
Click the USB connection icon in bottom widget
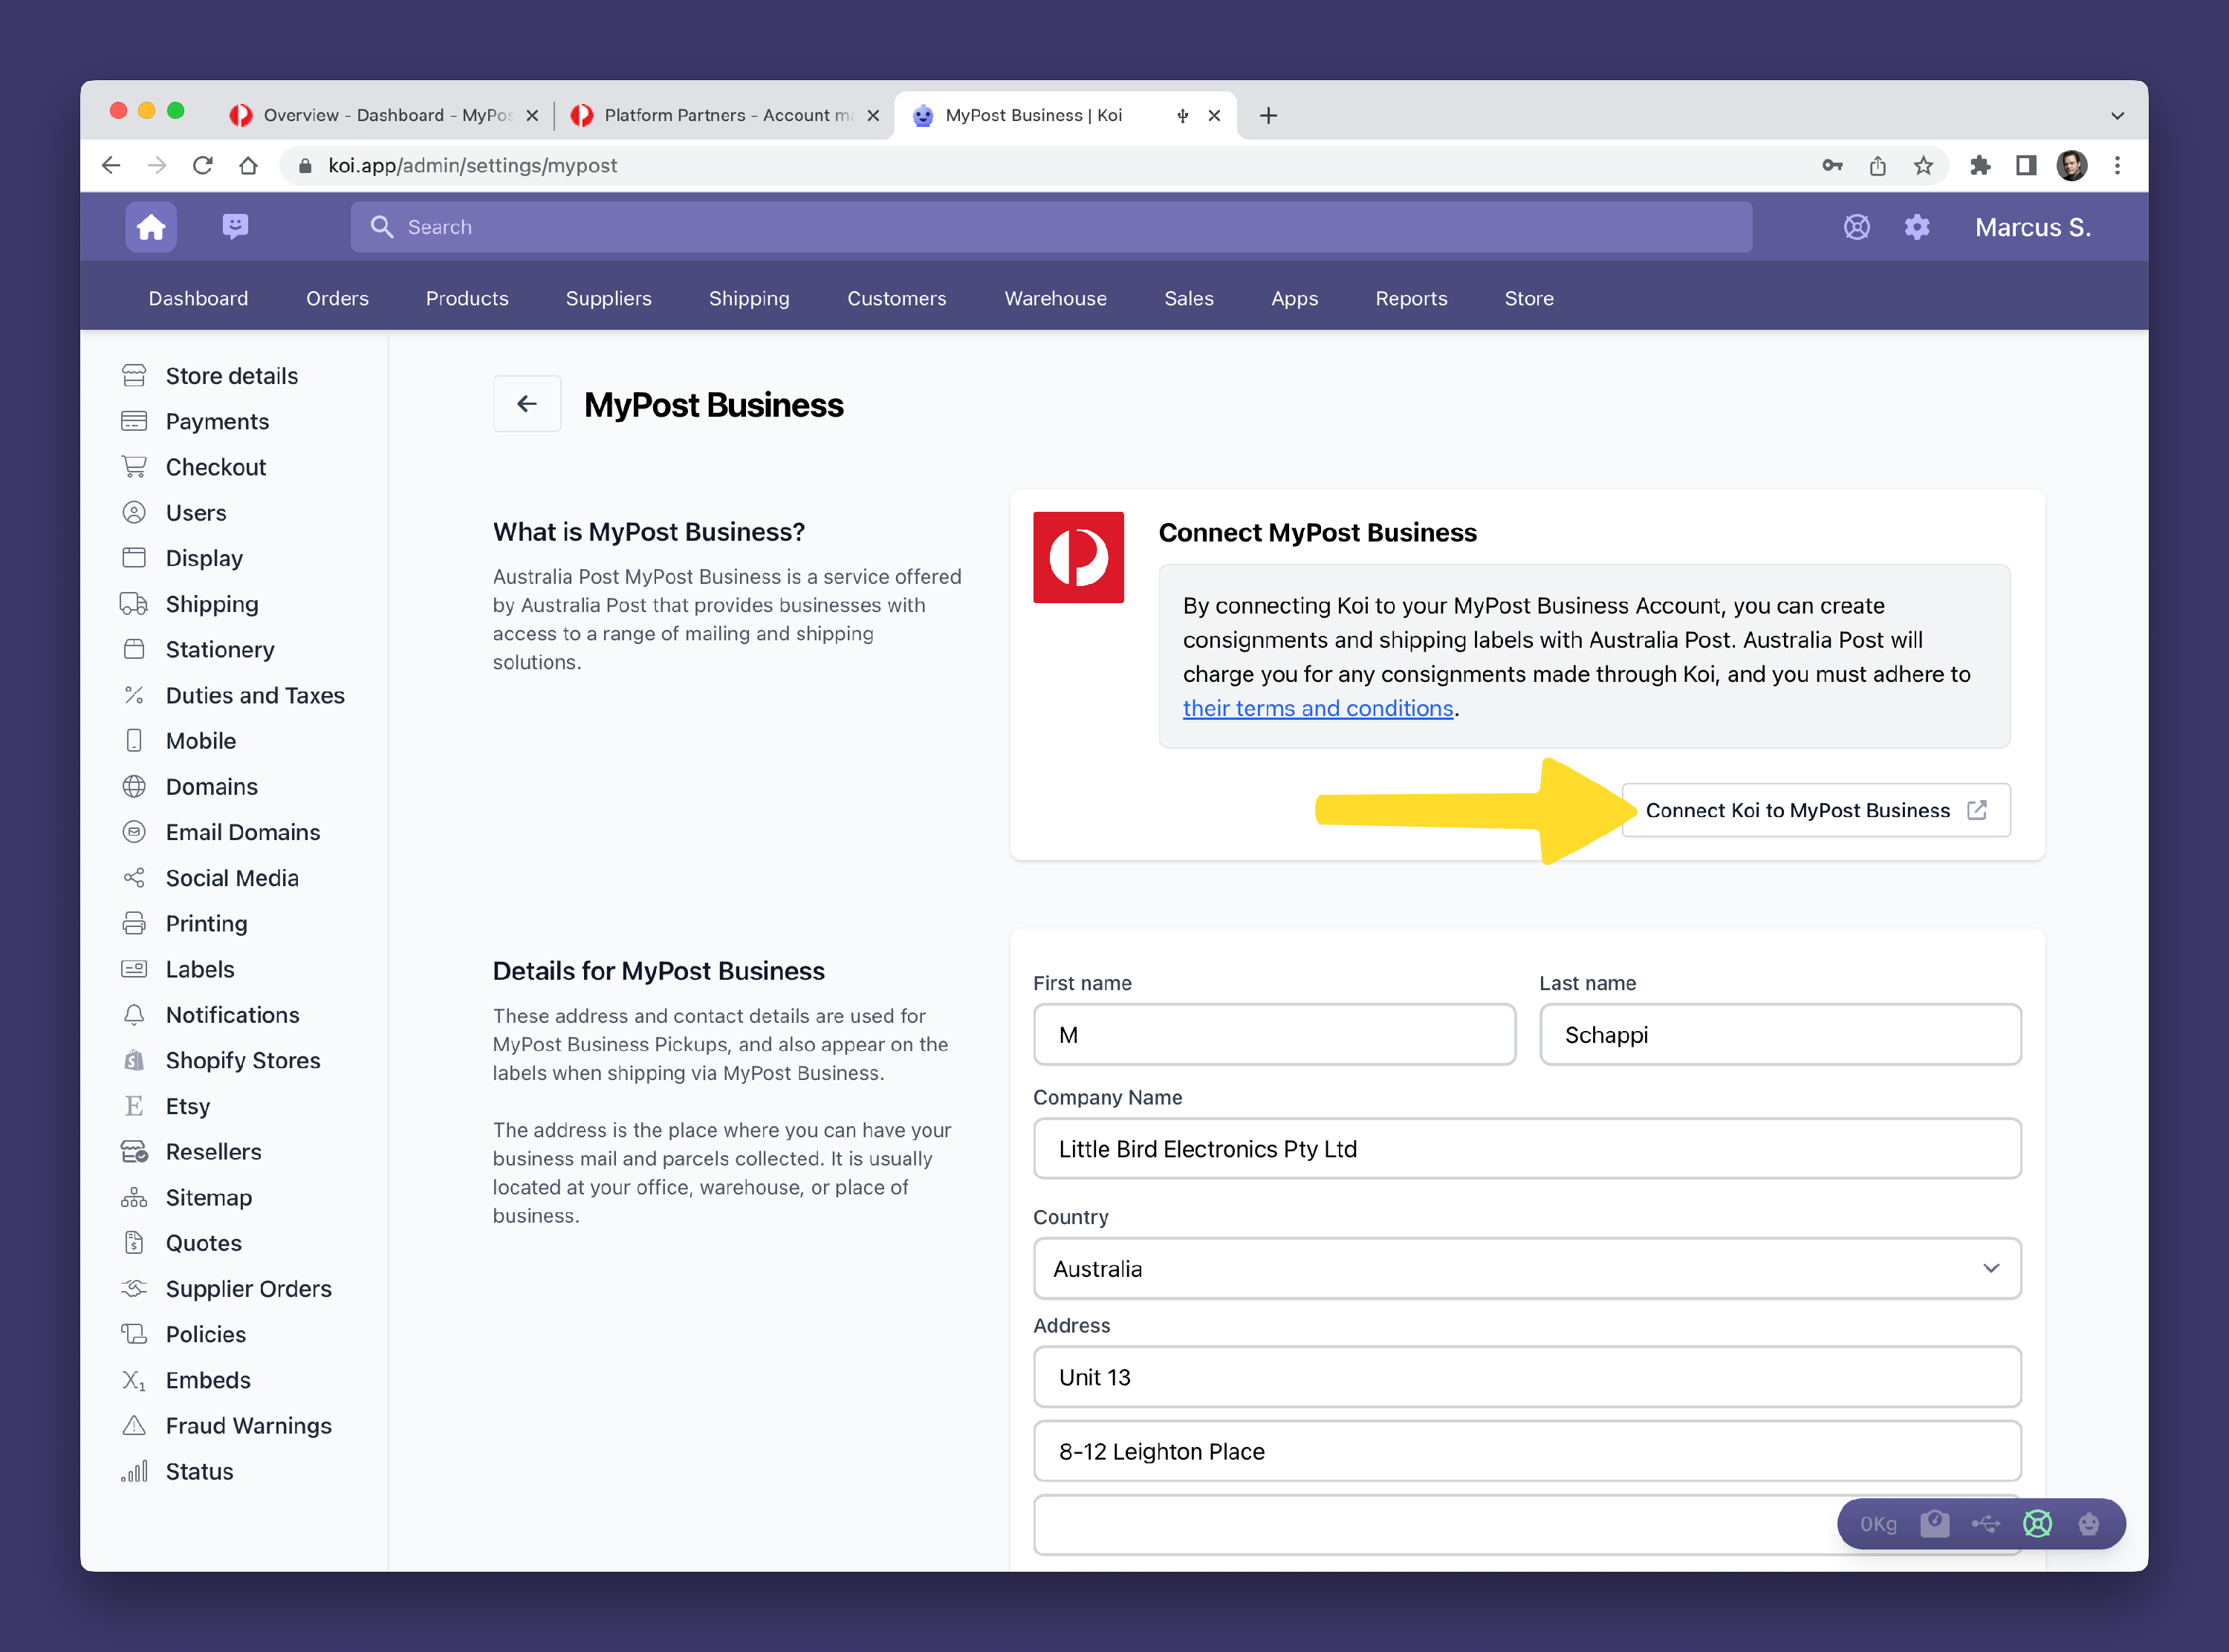click(1986, 1523)
